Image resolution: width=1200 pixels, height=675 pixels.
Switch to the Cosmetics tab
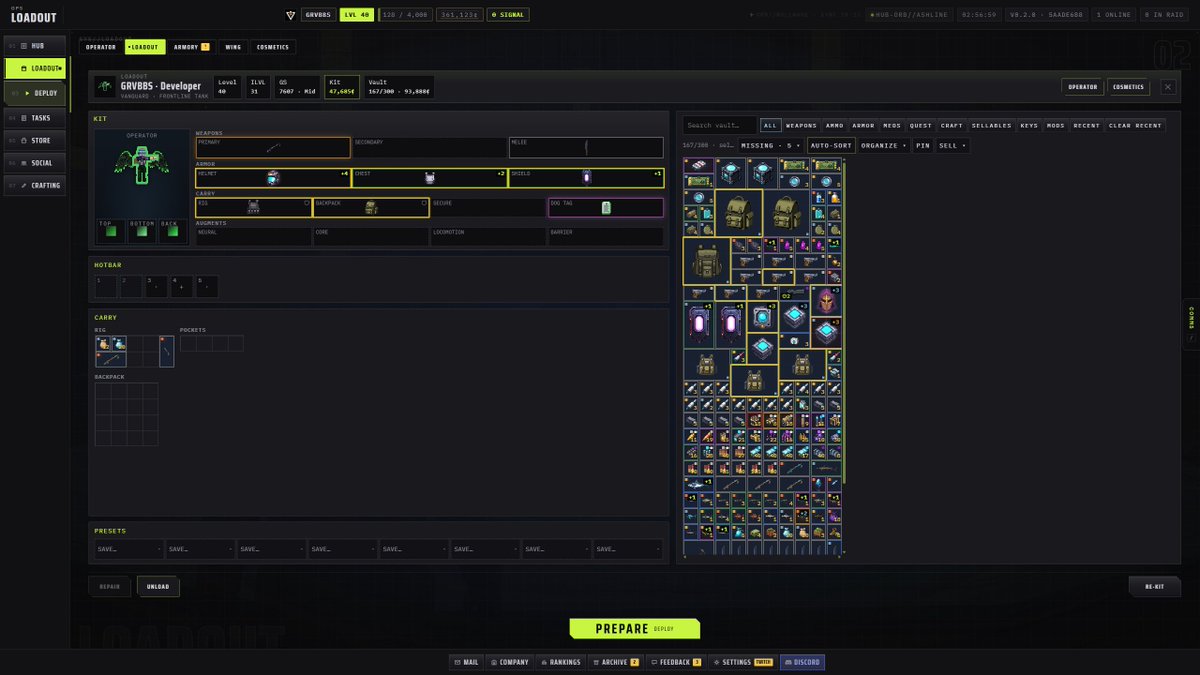pos(273,47)
